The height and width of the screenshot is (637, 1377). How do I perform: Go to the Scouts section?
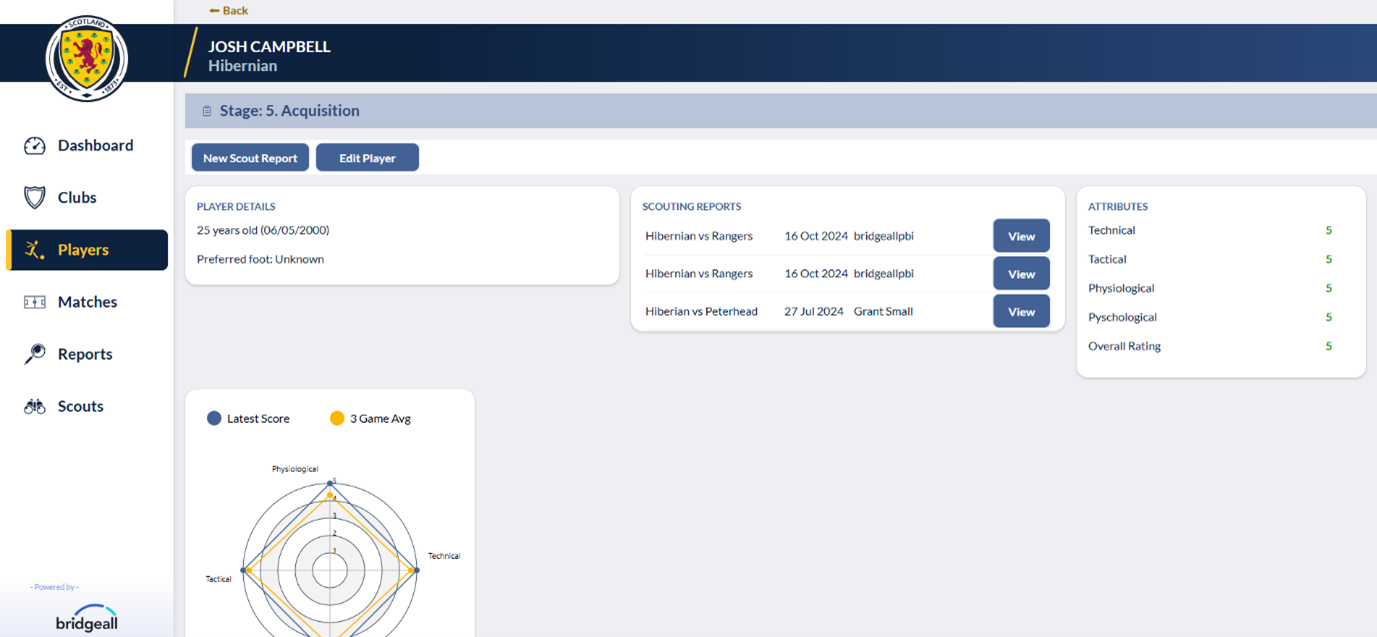tap(80, 407)
